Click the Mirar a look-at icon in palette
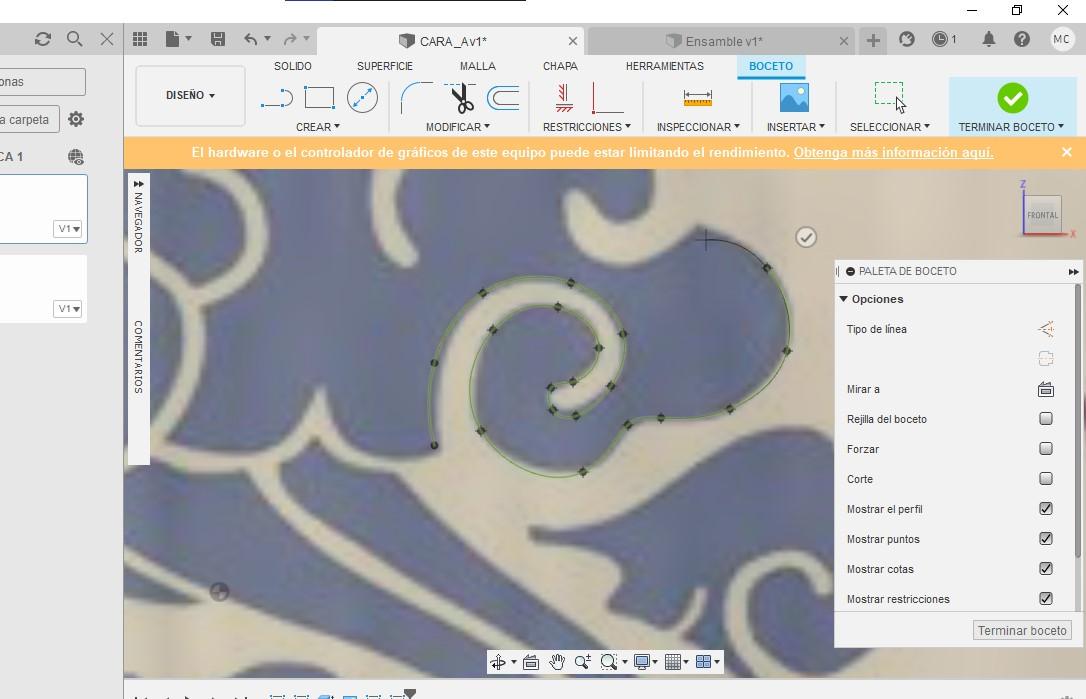The image size is (1086, 699). [x=1046, y=389]
